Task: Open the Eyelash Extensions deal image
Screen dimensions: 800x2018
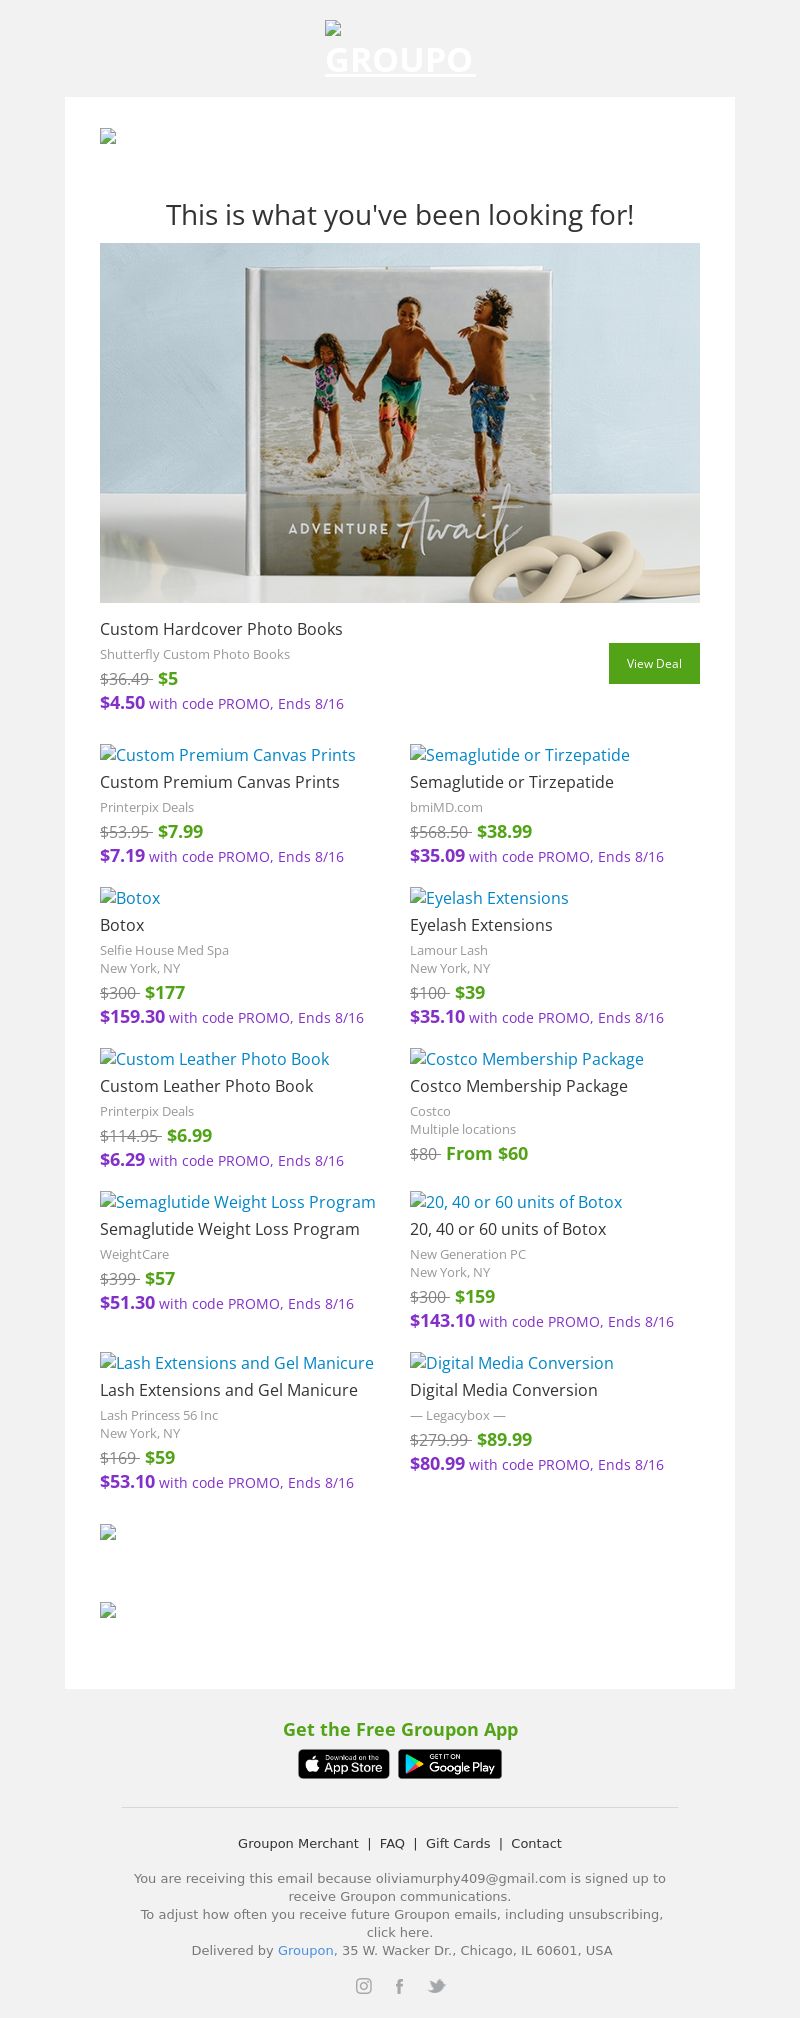Action: pyautogui.click(x=489, y=898)
